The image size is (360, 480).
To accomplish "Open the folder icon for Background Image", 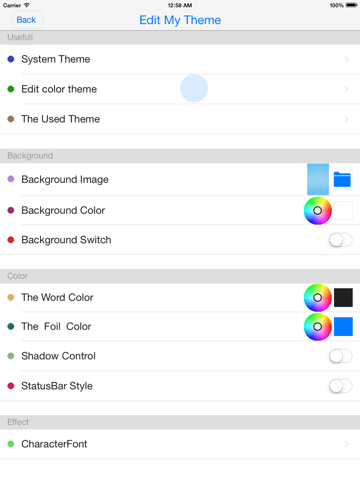I will 342,180.
